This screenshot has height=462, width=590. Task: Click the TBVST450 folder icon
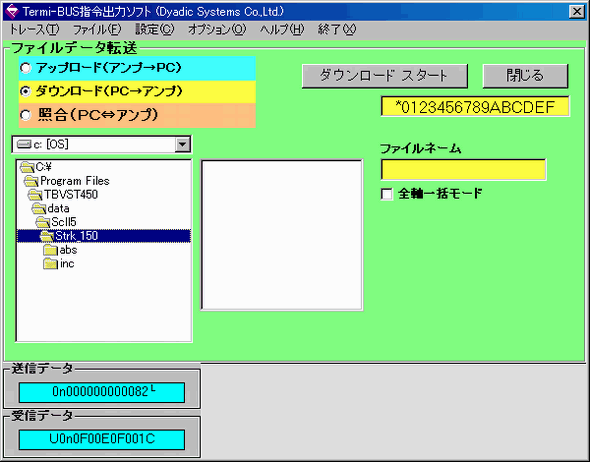coord(35,195)
